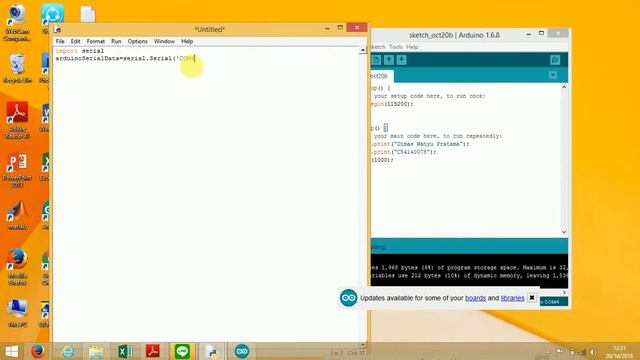Click the Arduino logo in the updates notification
The width and height of the screenshot is (640, 360).
coord(349,298)
